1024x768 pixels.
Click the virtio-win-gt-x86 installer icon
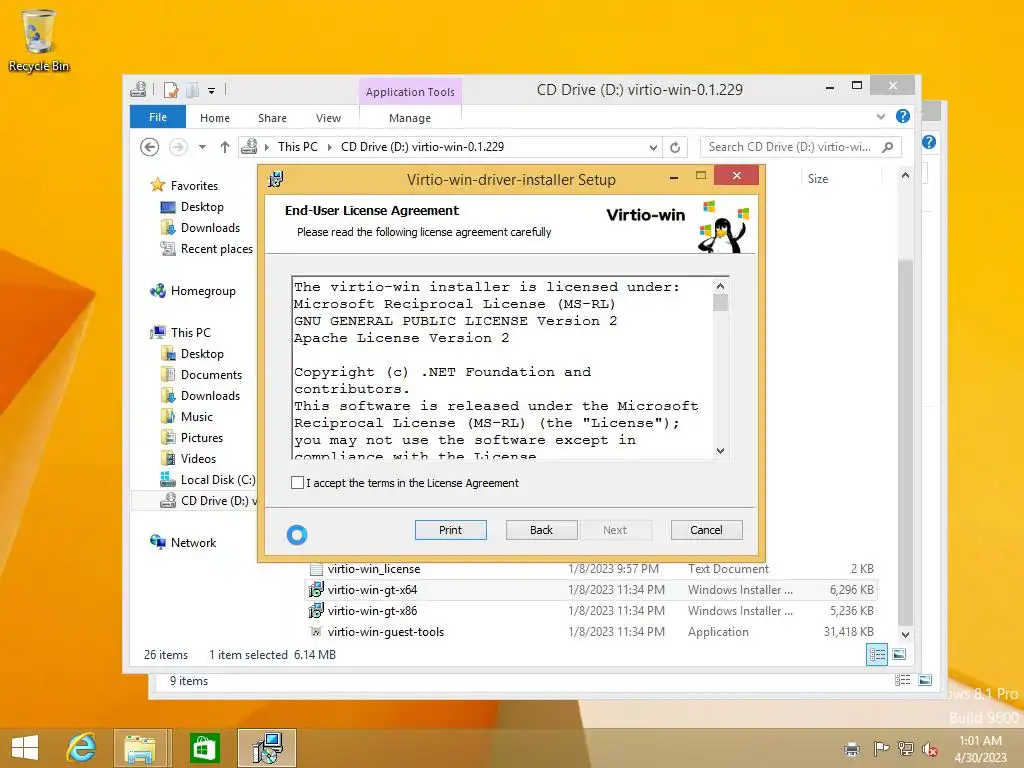(x=316, y=611)
